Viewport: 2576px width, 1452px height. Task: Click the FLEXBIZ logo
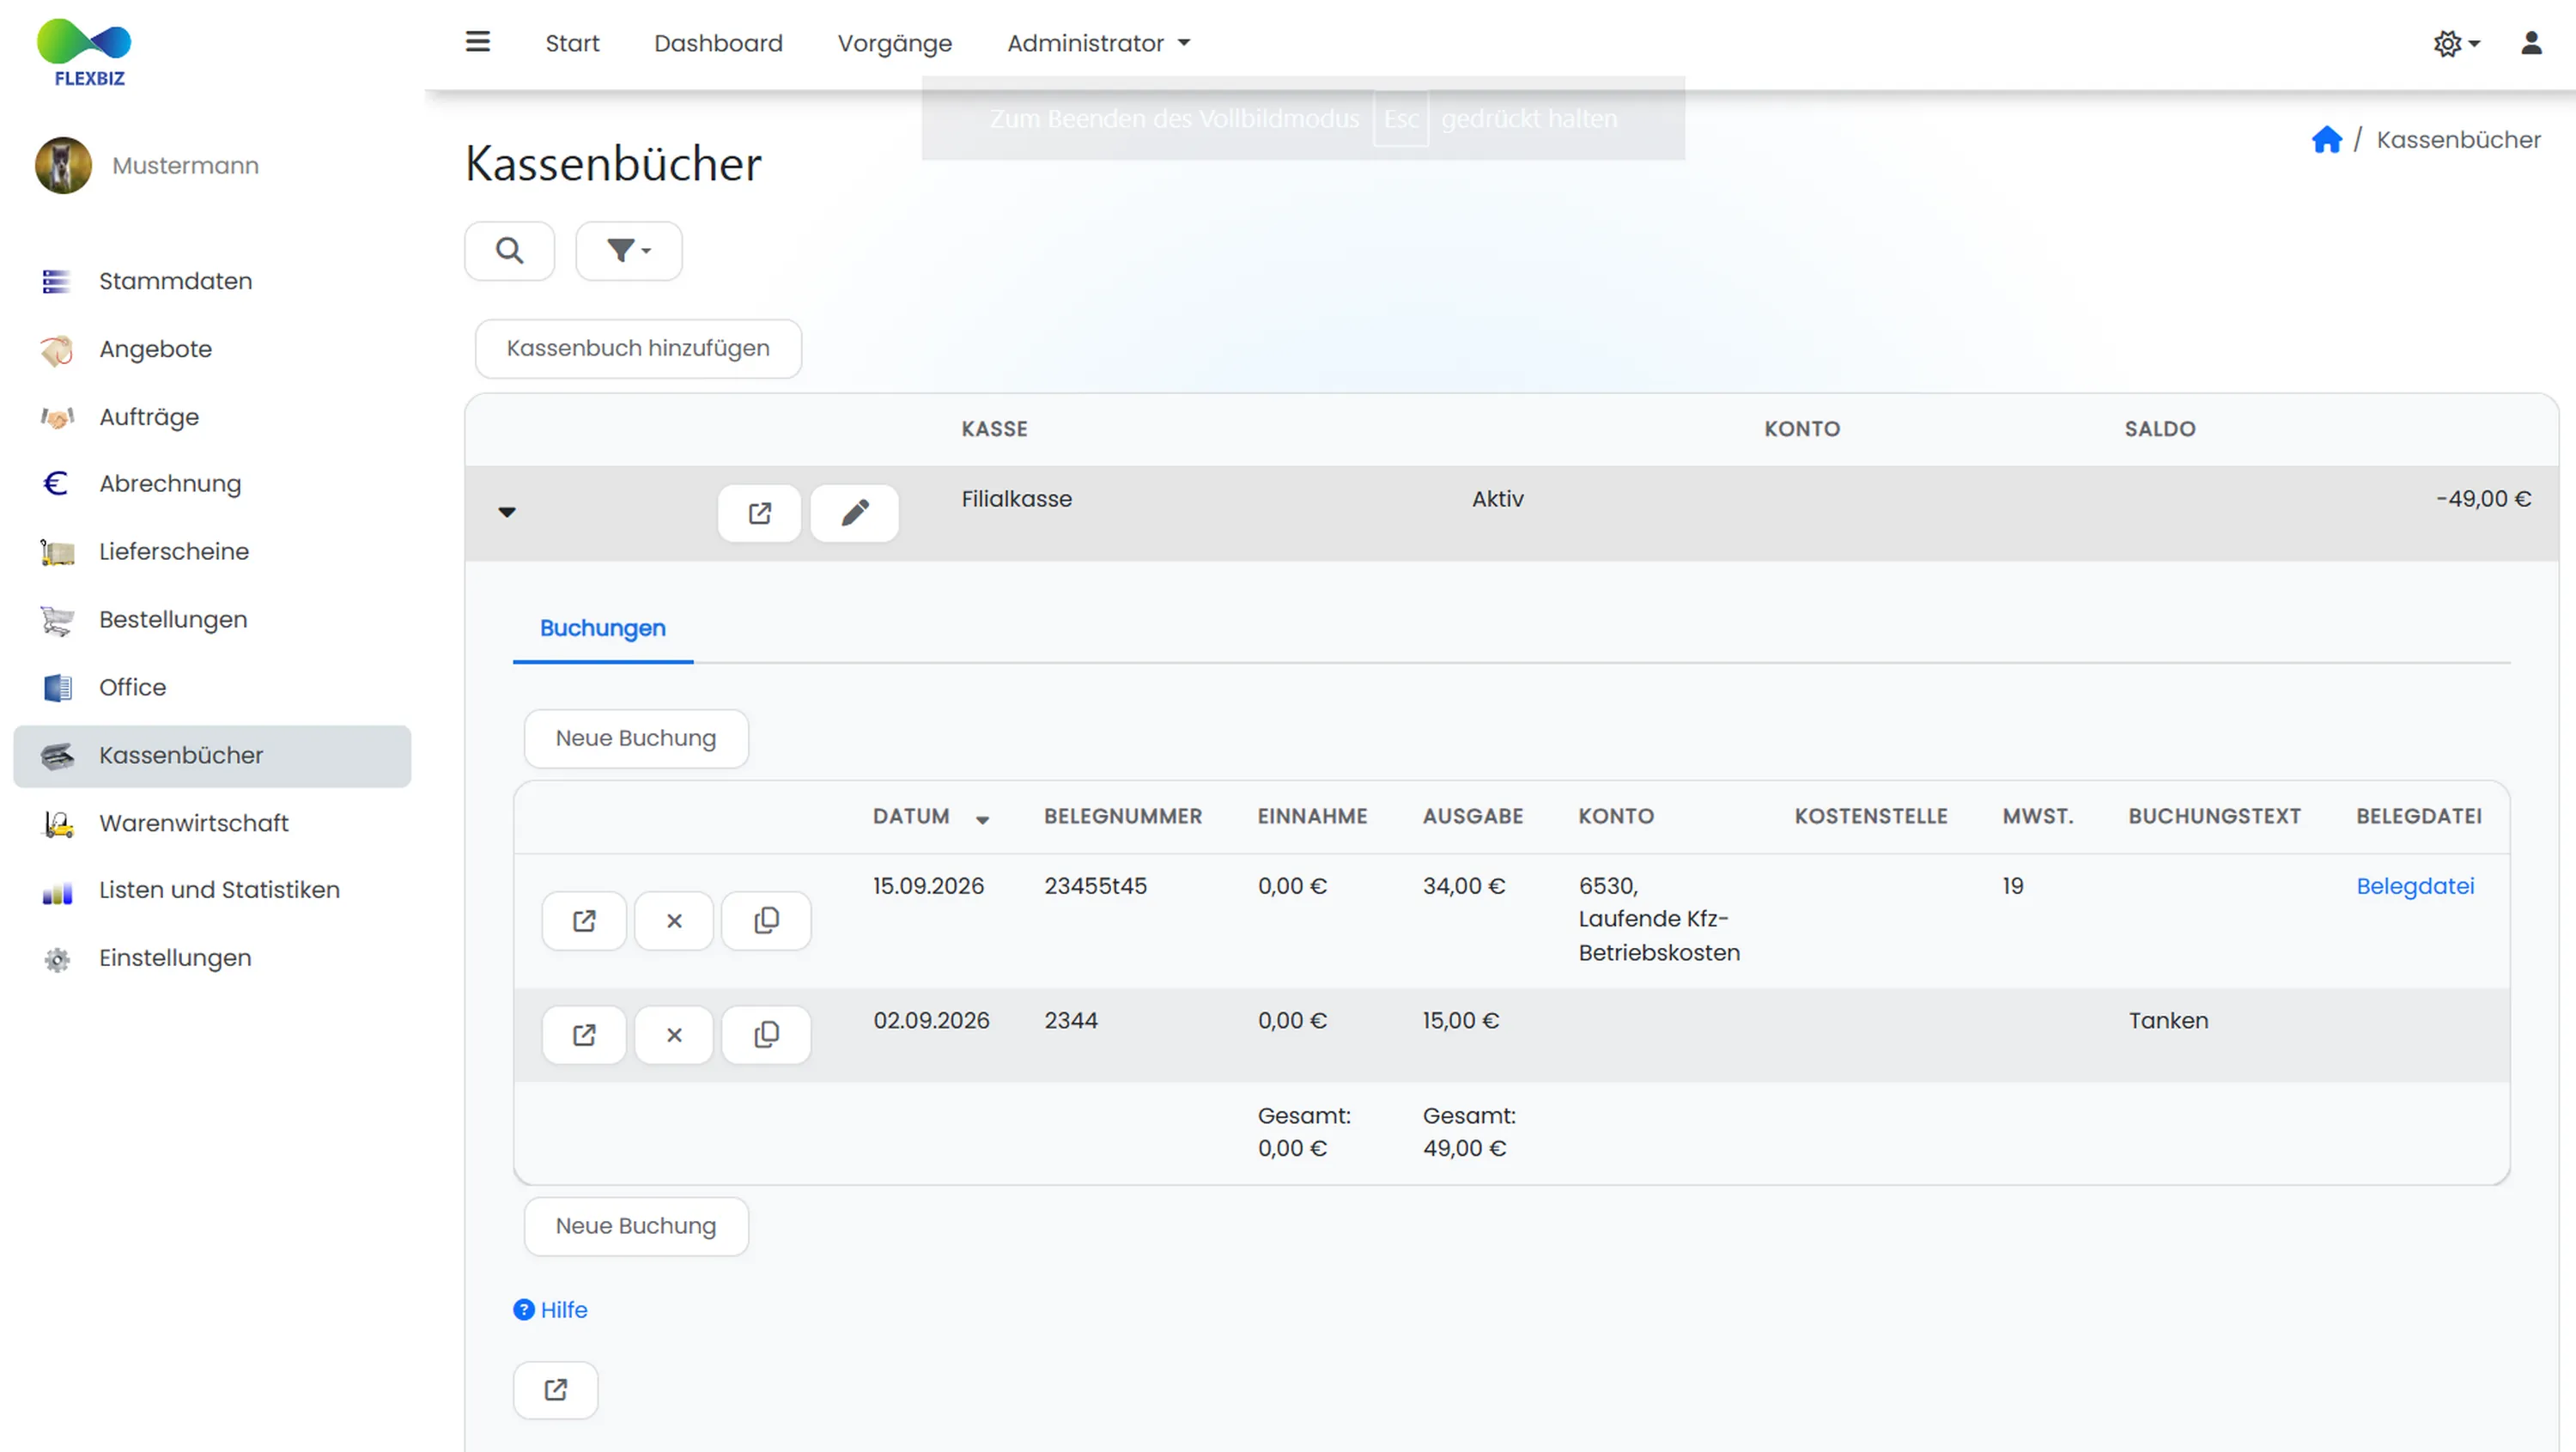[x=84, y=52]
